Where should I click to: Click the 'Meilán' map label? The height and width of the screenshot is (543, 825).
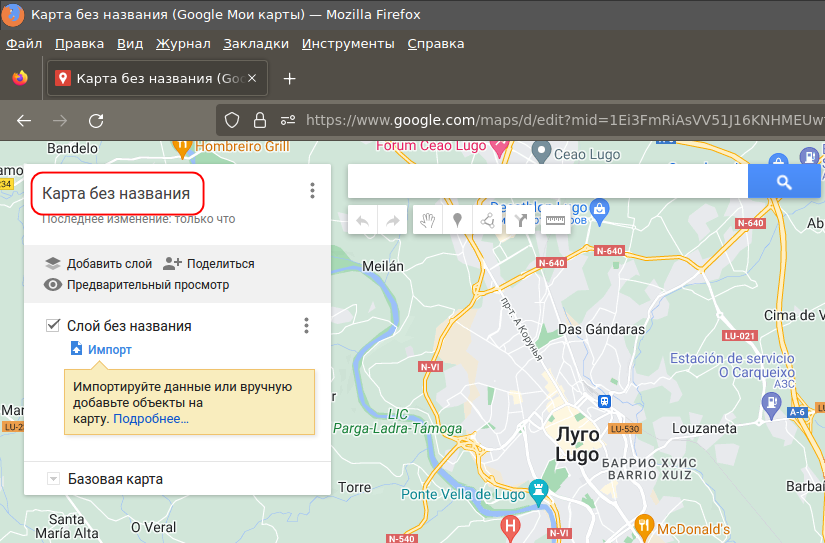pyautogui.click(x=383, y=266)
